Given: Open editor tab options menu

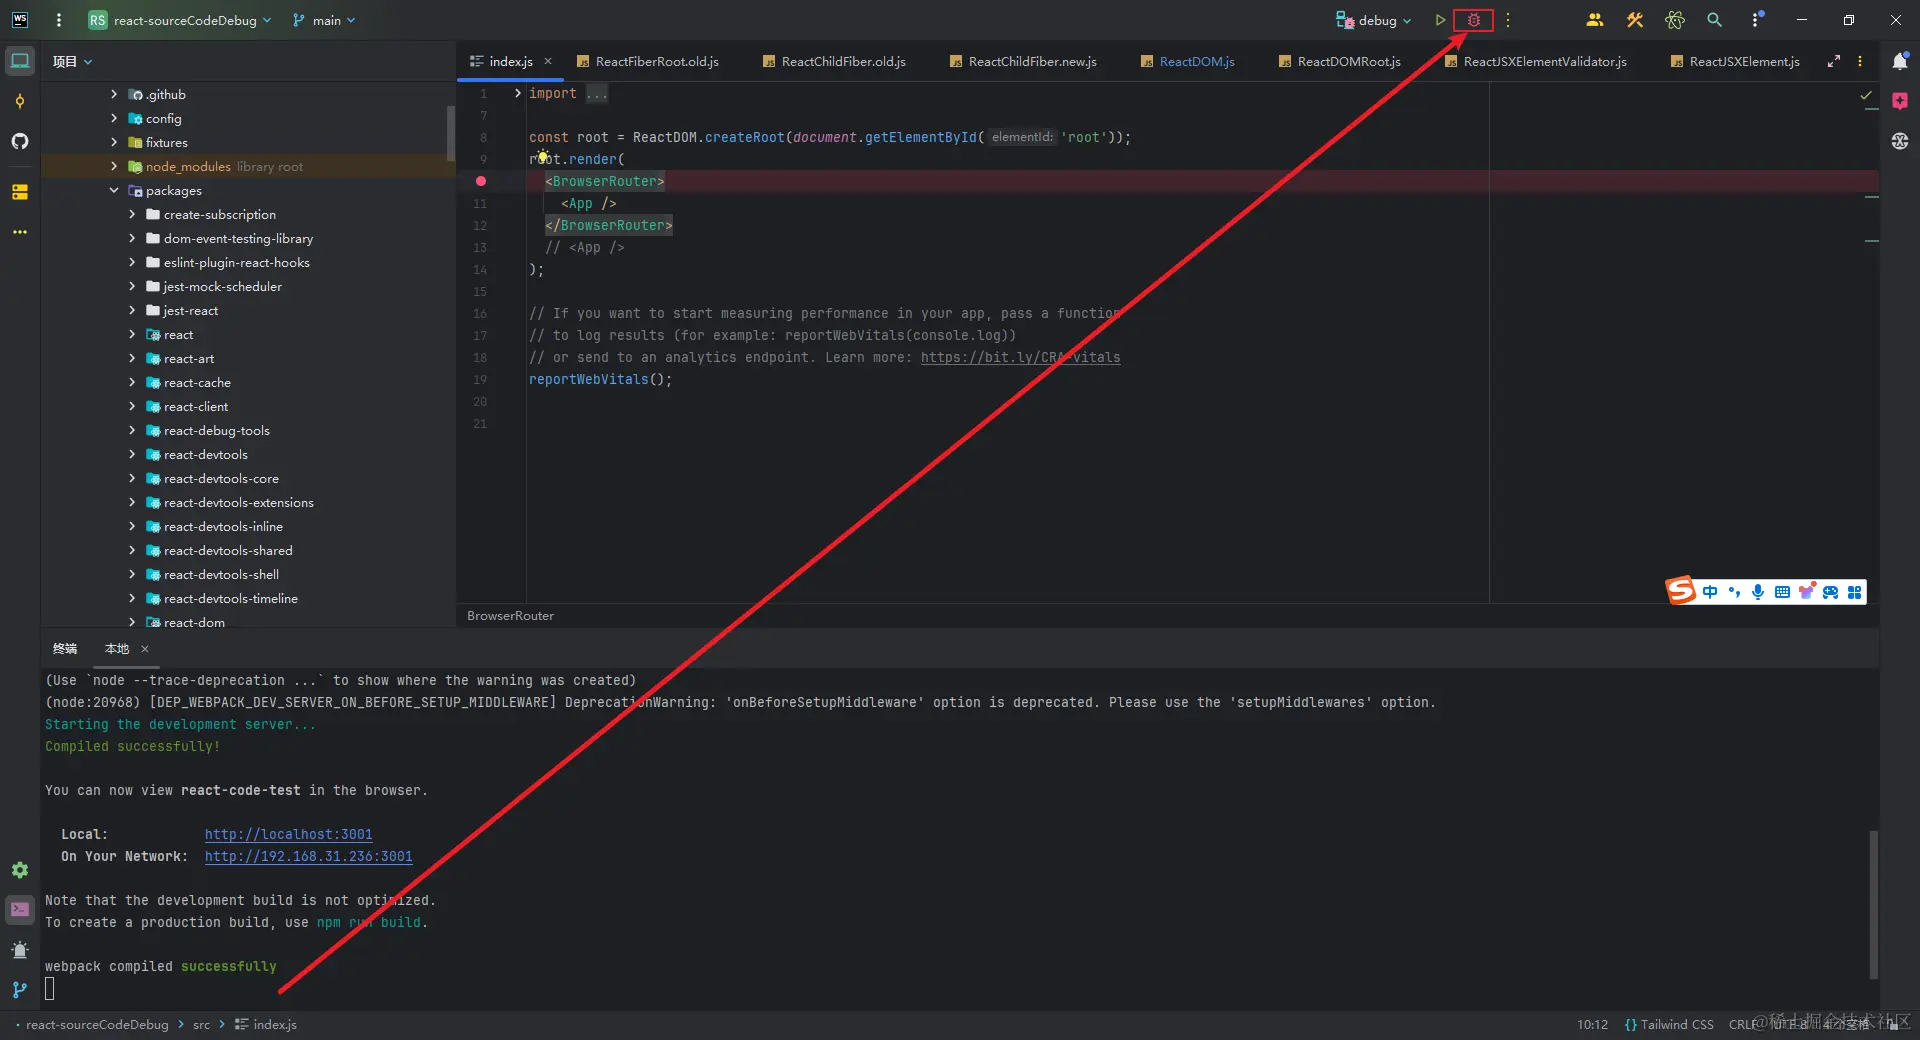Looking at the screenshot, I should pyautogui.click(x=1860, y=61).
